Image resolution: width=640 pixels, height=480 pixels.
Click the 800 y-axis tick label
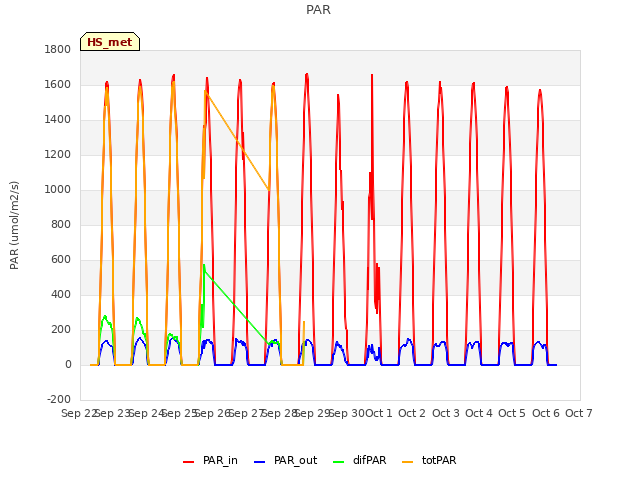pos(61,224)
